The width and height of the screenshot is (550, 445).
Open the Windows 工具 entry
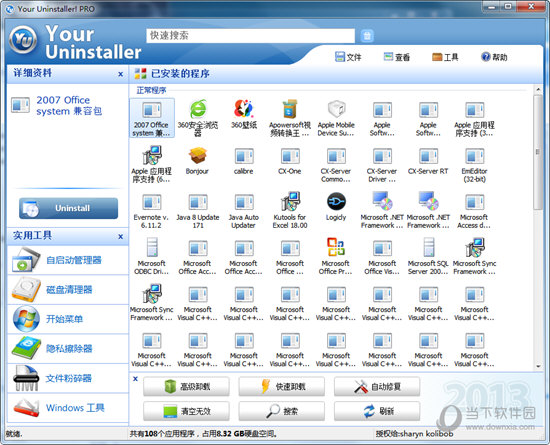coord(68,407)
